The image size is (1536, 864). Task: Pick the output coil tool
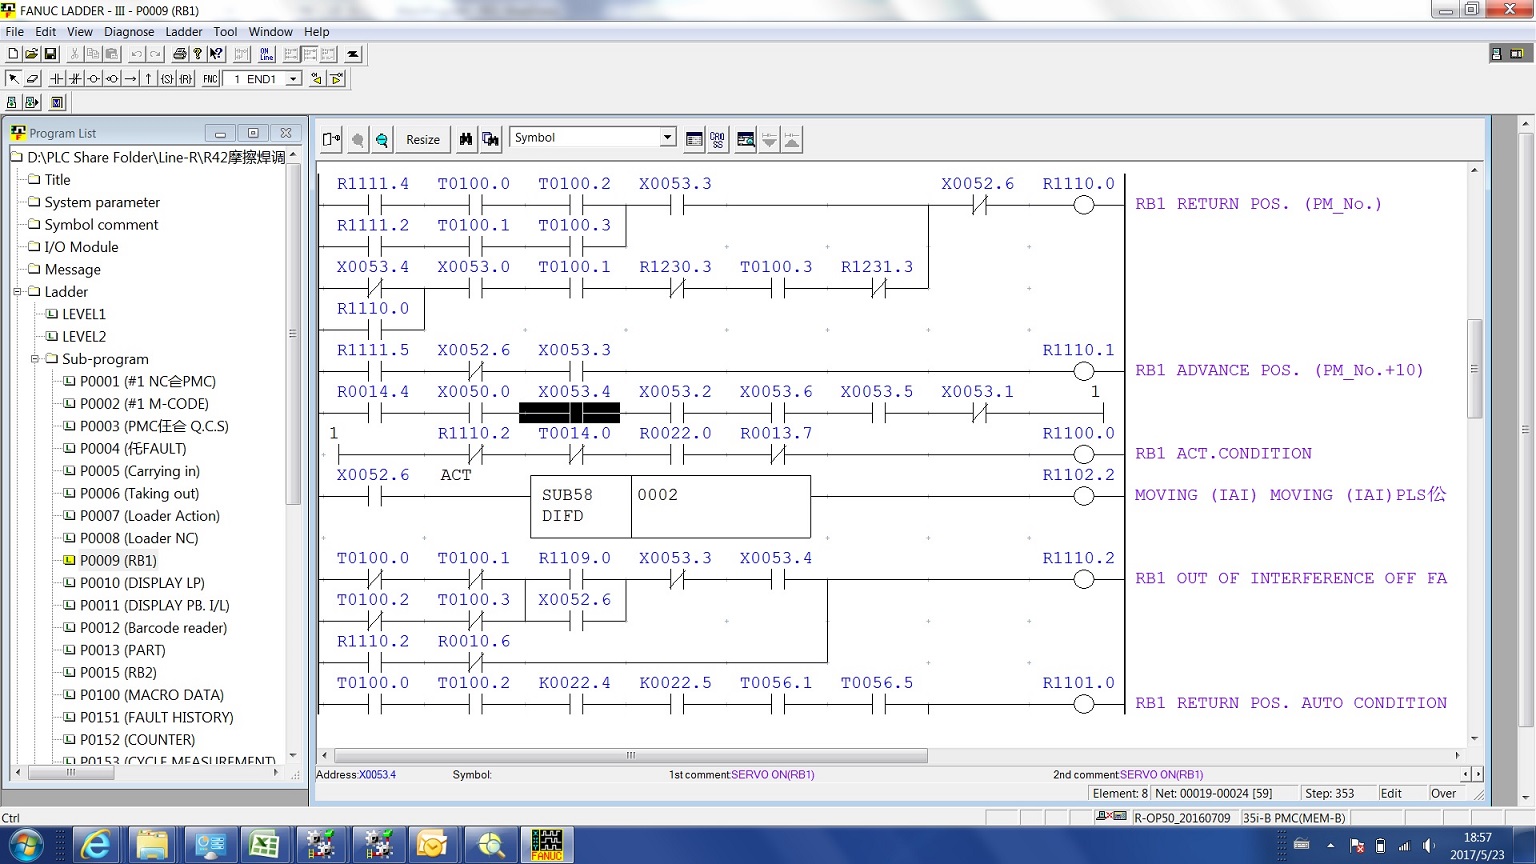tap(93, 79)
